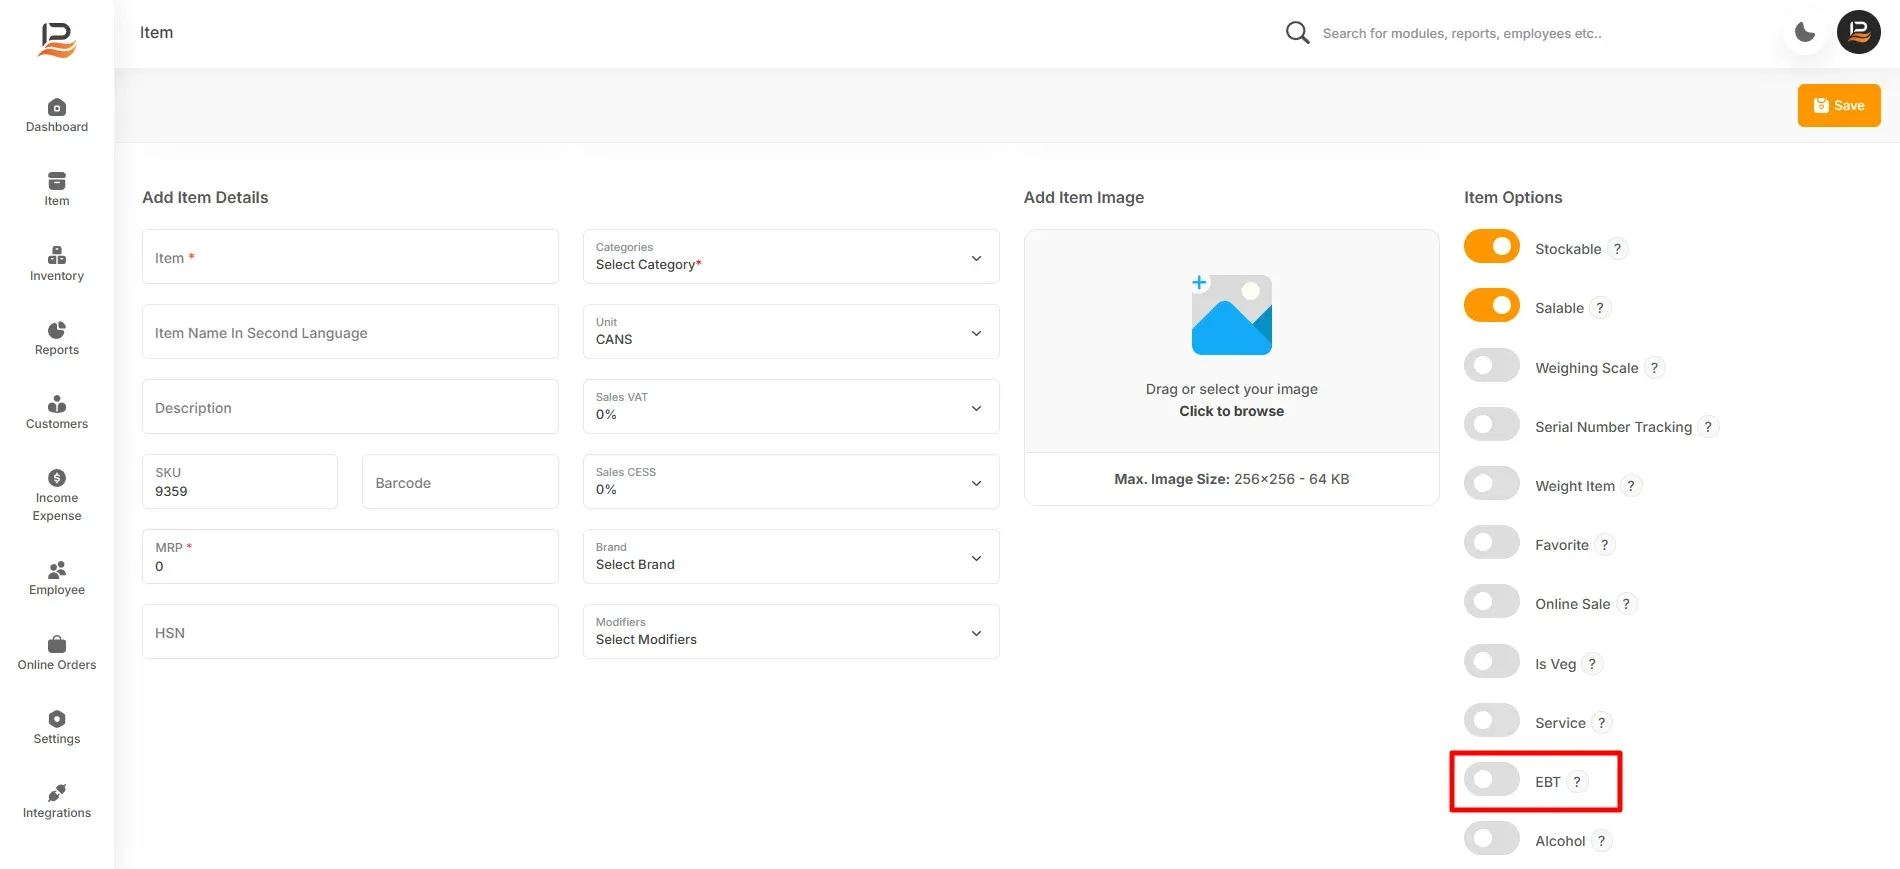This screenshot has width=1900, height=869.
Task: Open the Dashboard sidebar icon
Action: coord(57,107)
